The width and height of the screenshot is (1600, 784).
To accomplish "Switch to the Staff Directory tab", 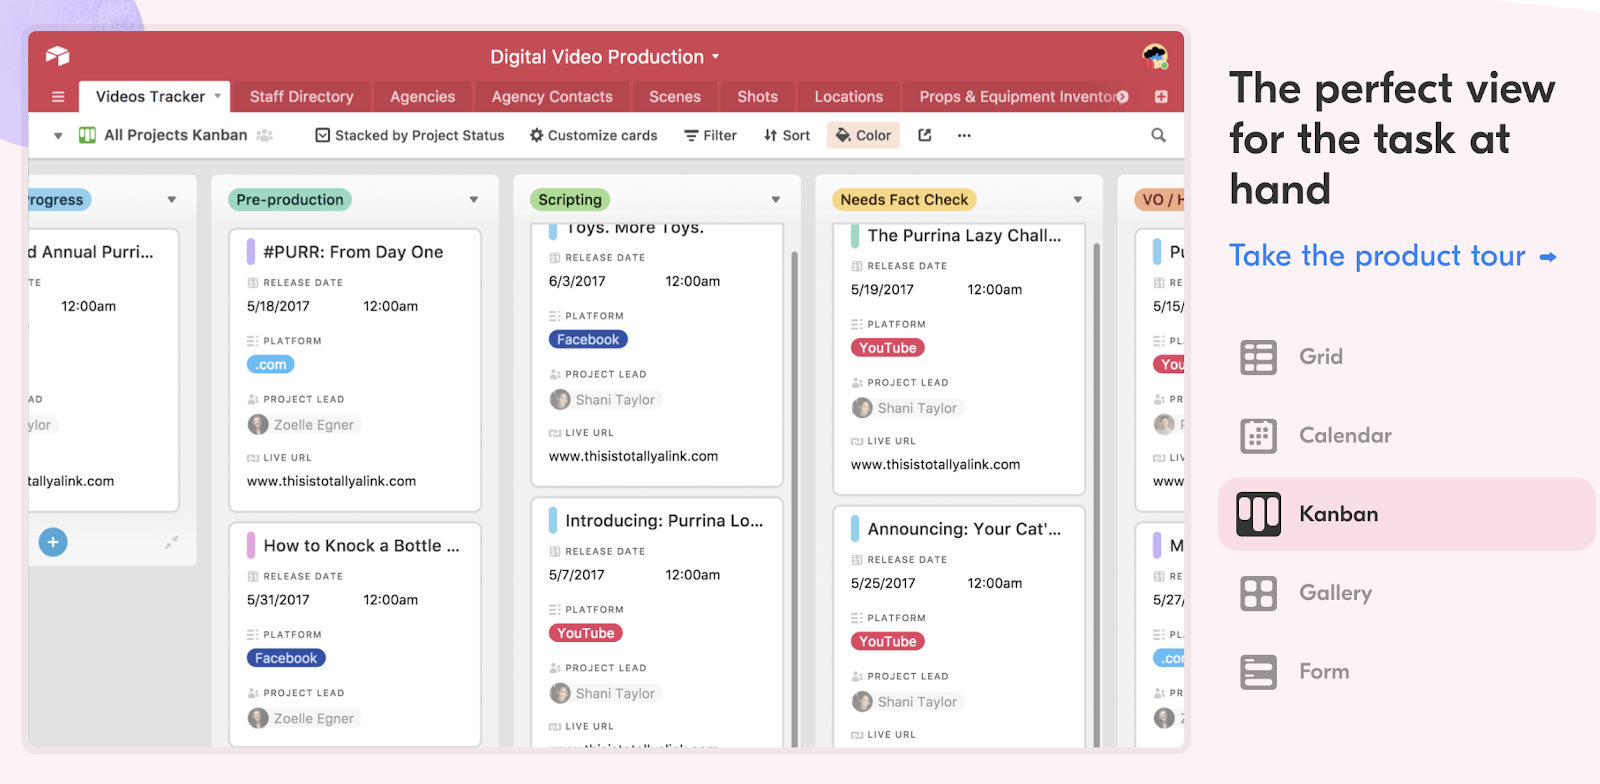I will pos(301,97).
